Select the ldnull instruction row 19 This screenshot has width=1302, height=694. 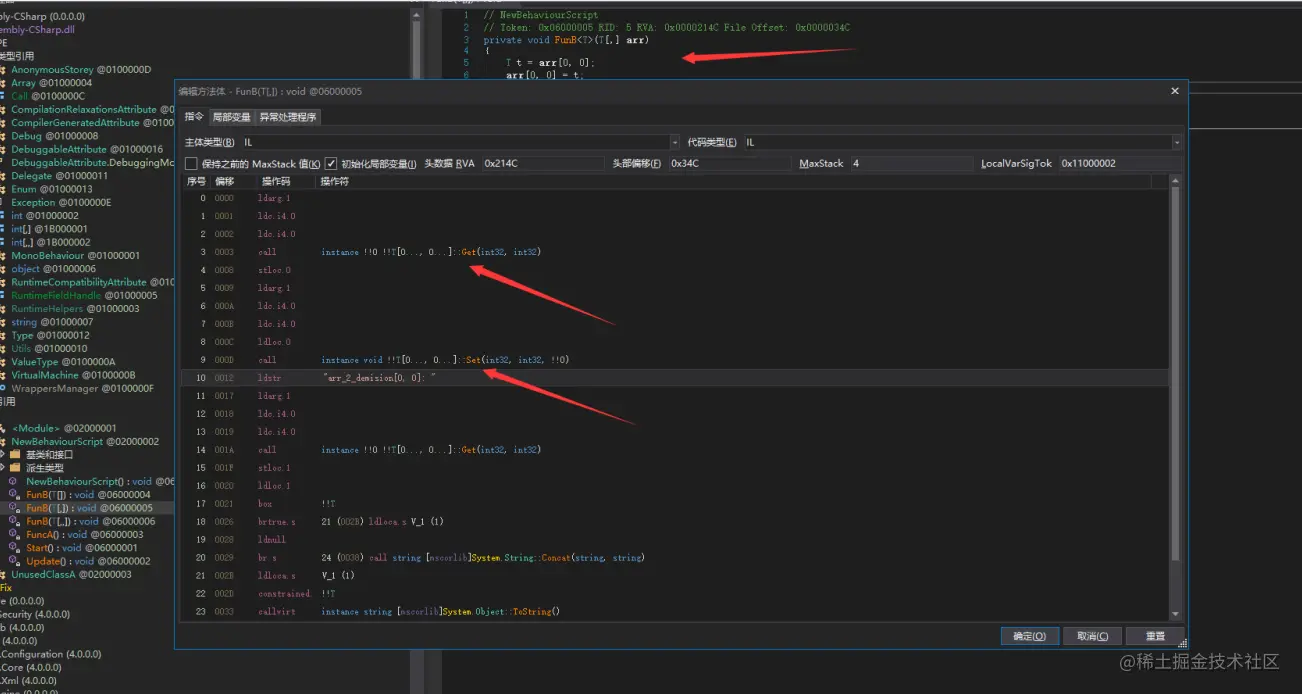(675, 540)
